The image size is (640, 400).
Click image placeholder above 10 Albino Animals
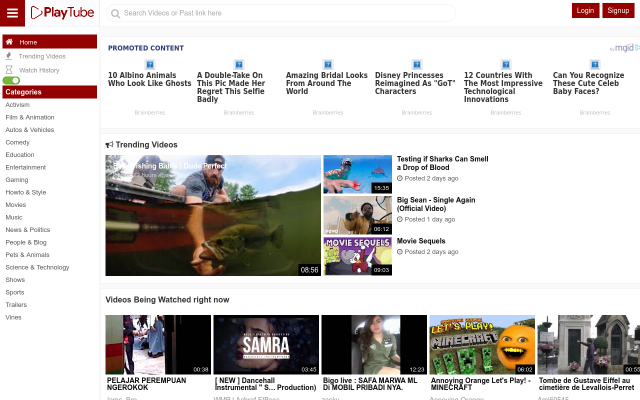[150, 64]
